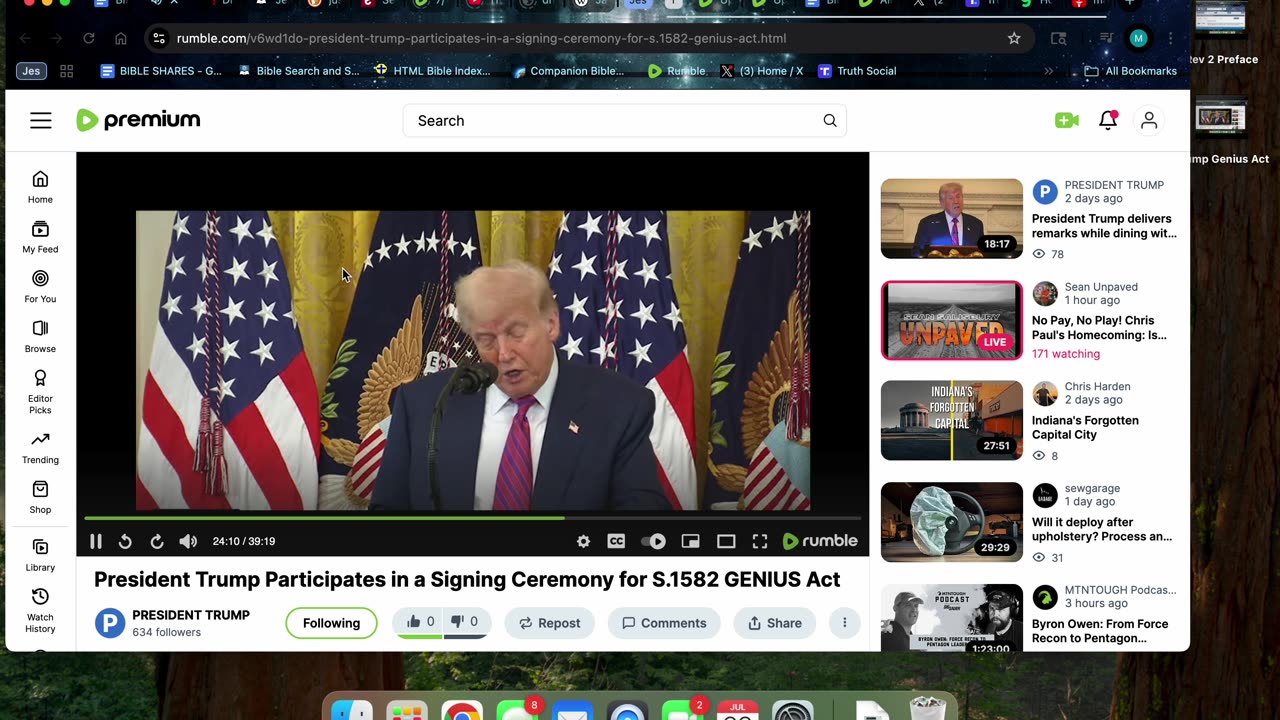Viewport: 1280px width, 720px height.
Task: Open the PRESIDENT TRUMP channel name
Action: click(x=191, y=615)
